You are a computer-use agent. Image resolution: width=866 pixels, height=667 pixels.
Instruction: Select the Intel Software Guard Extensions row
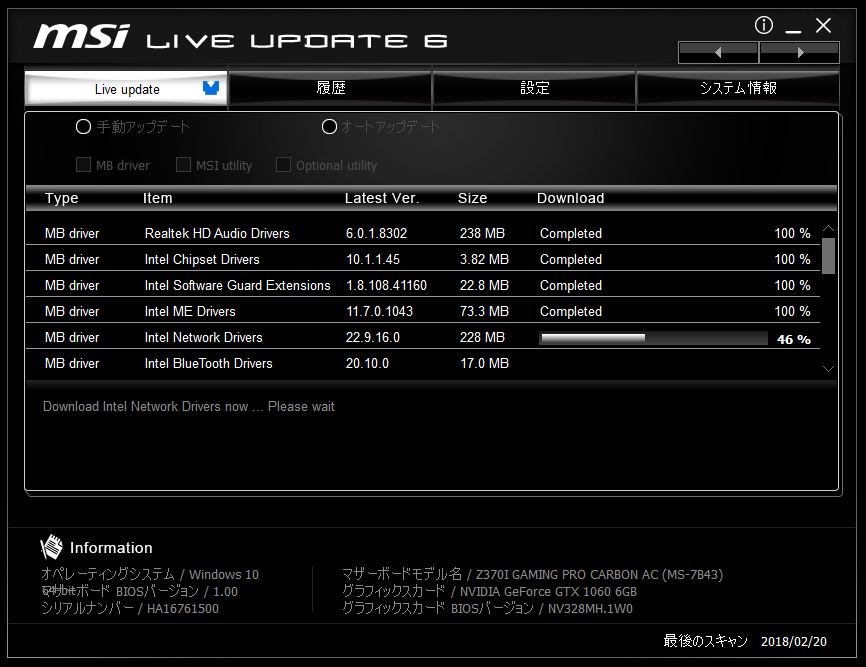pos(423,285)
